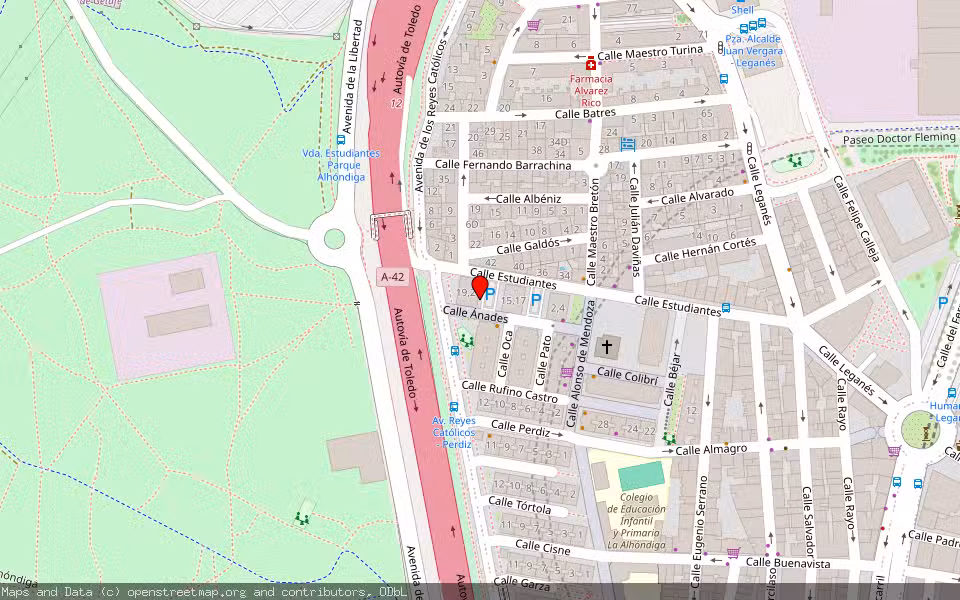960x600 pixels.
Task: Select the Vda. Estudiantes Parque Alhóndiga label
Action: click(341, 165)
